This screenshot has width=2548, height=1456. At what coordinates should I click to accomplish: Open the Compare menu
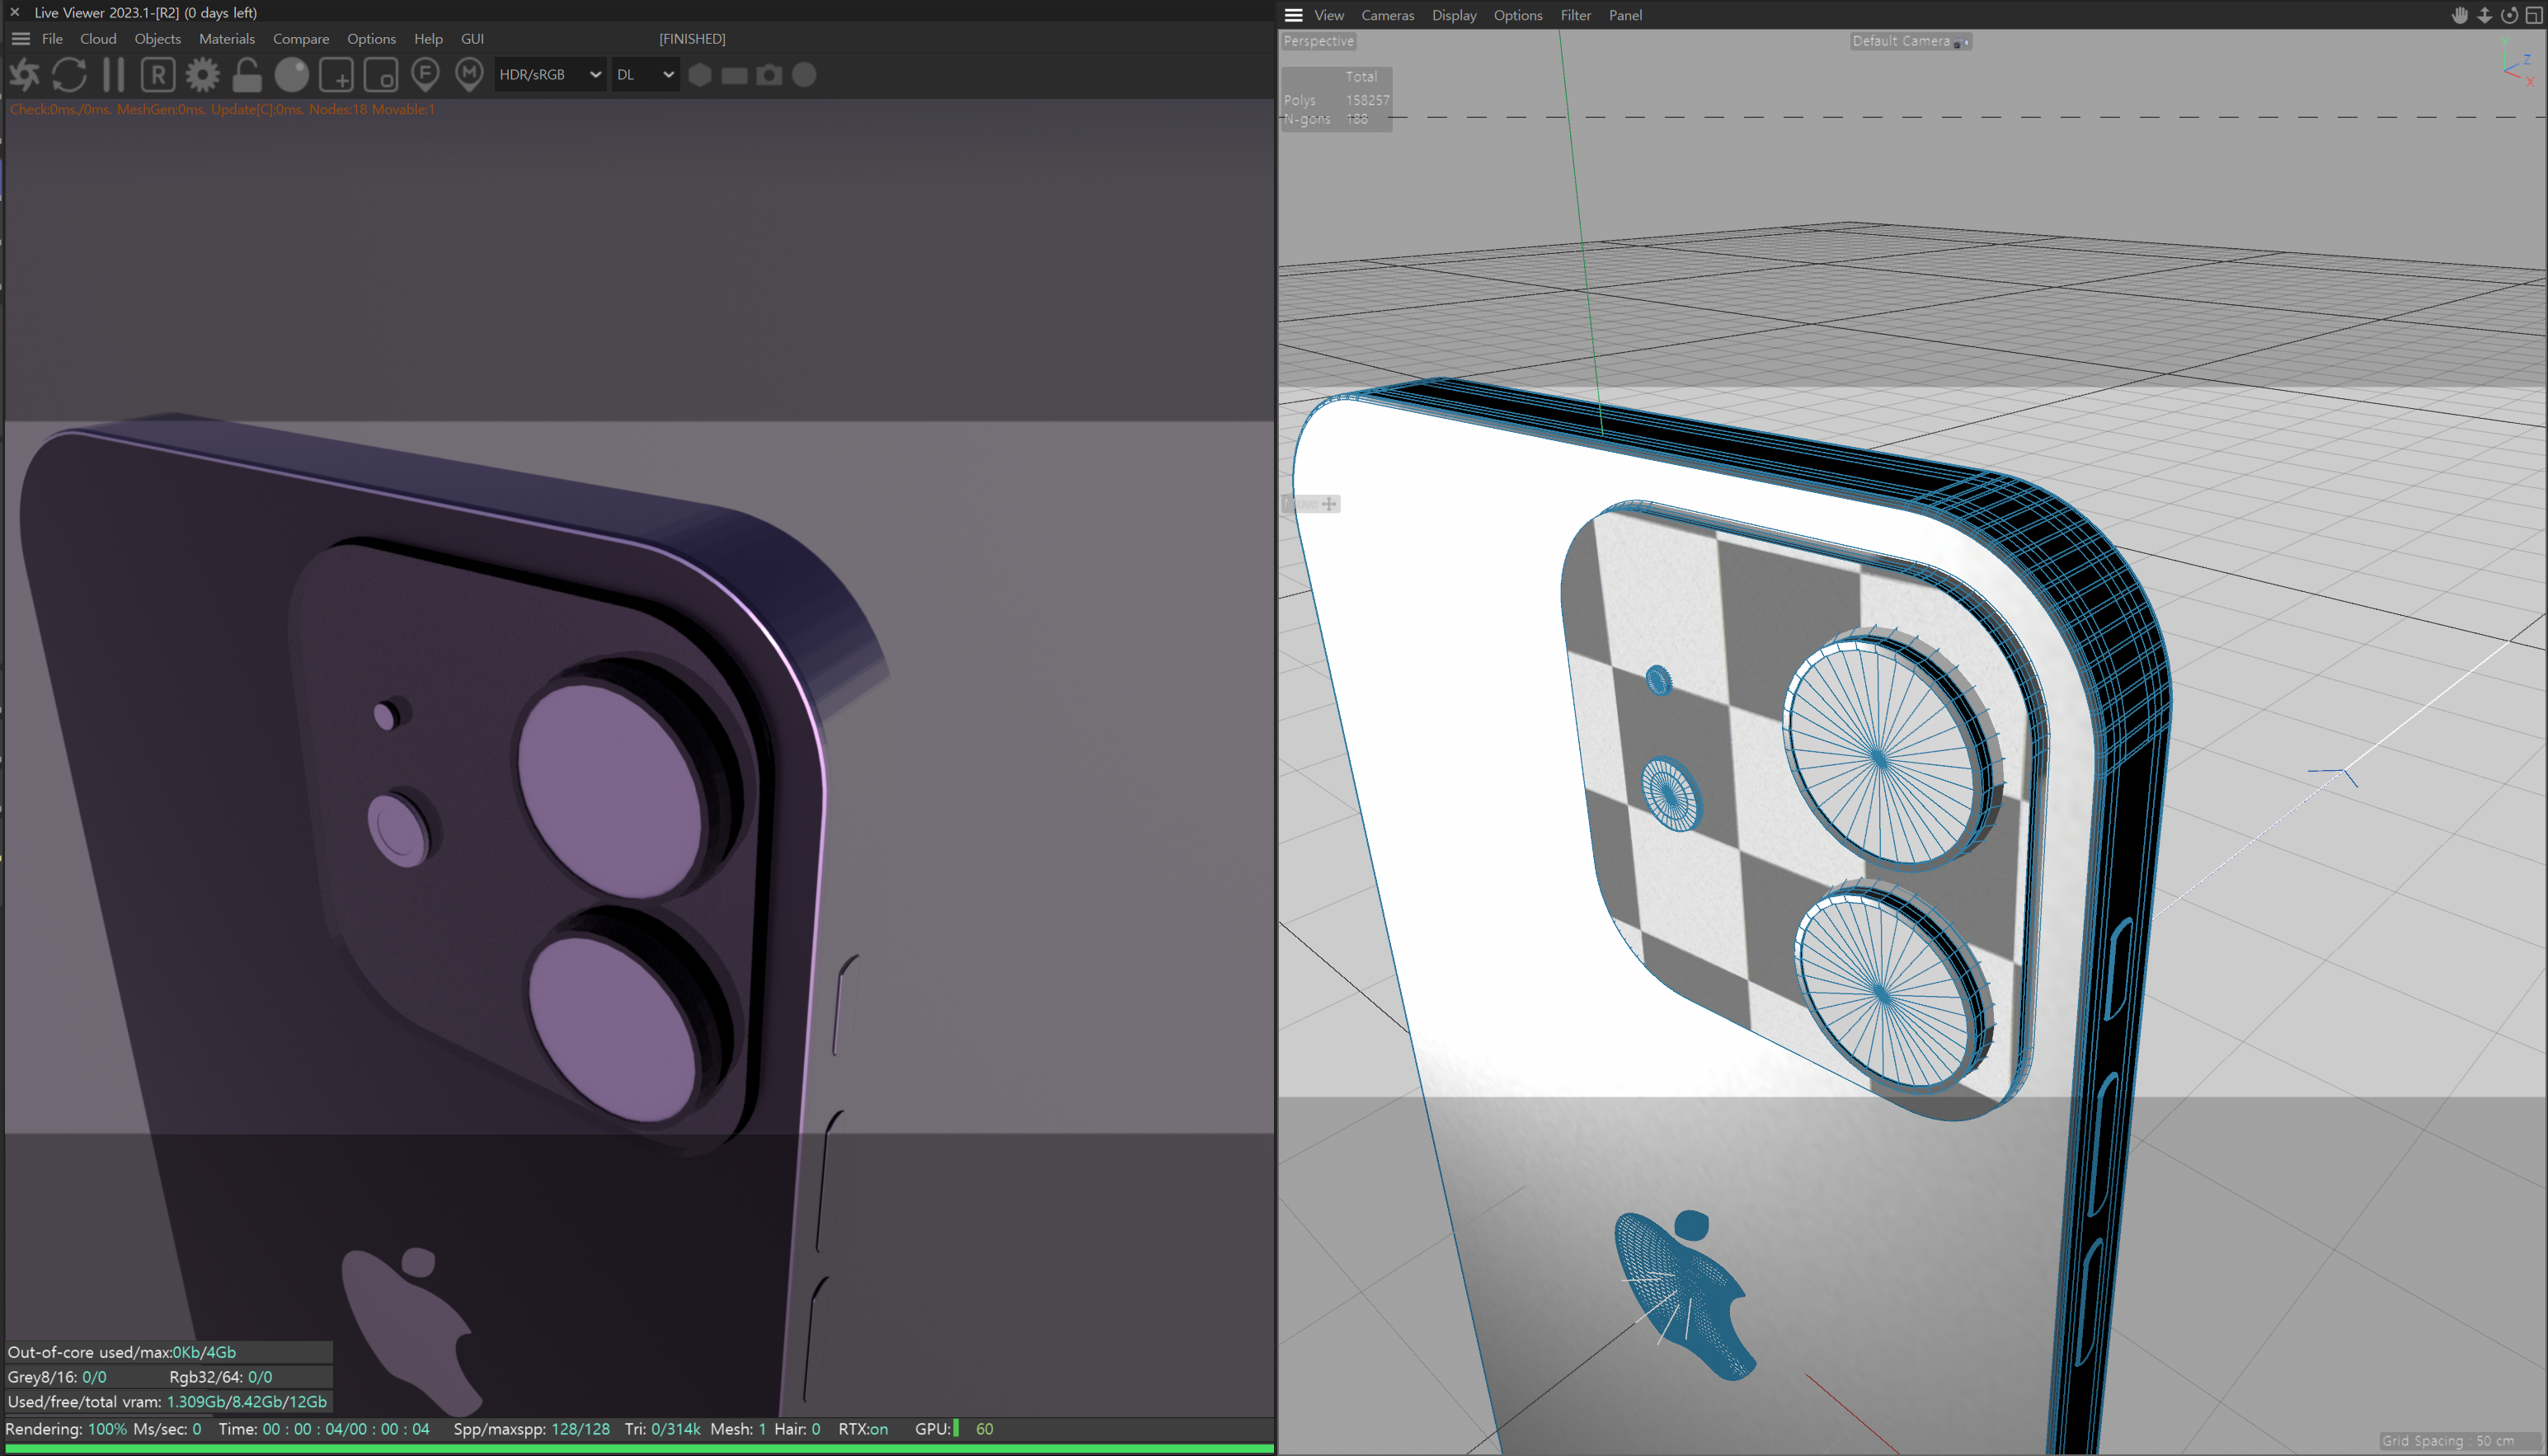pyautogui.click(x=301, y=39)
